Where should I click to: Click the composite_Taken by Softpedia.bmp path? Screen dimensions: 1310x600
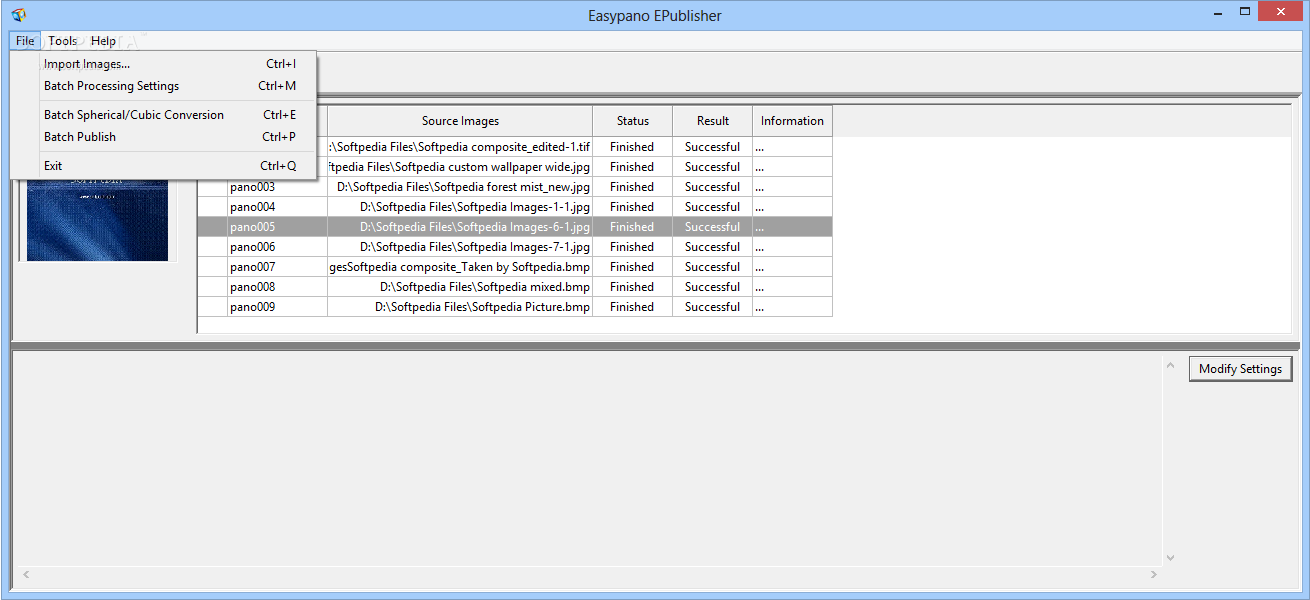460,267
